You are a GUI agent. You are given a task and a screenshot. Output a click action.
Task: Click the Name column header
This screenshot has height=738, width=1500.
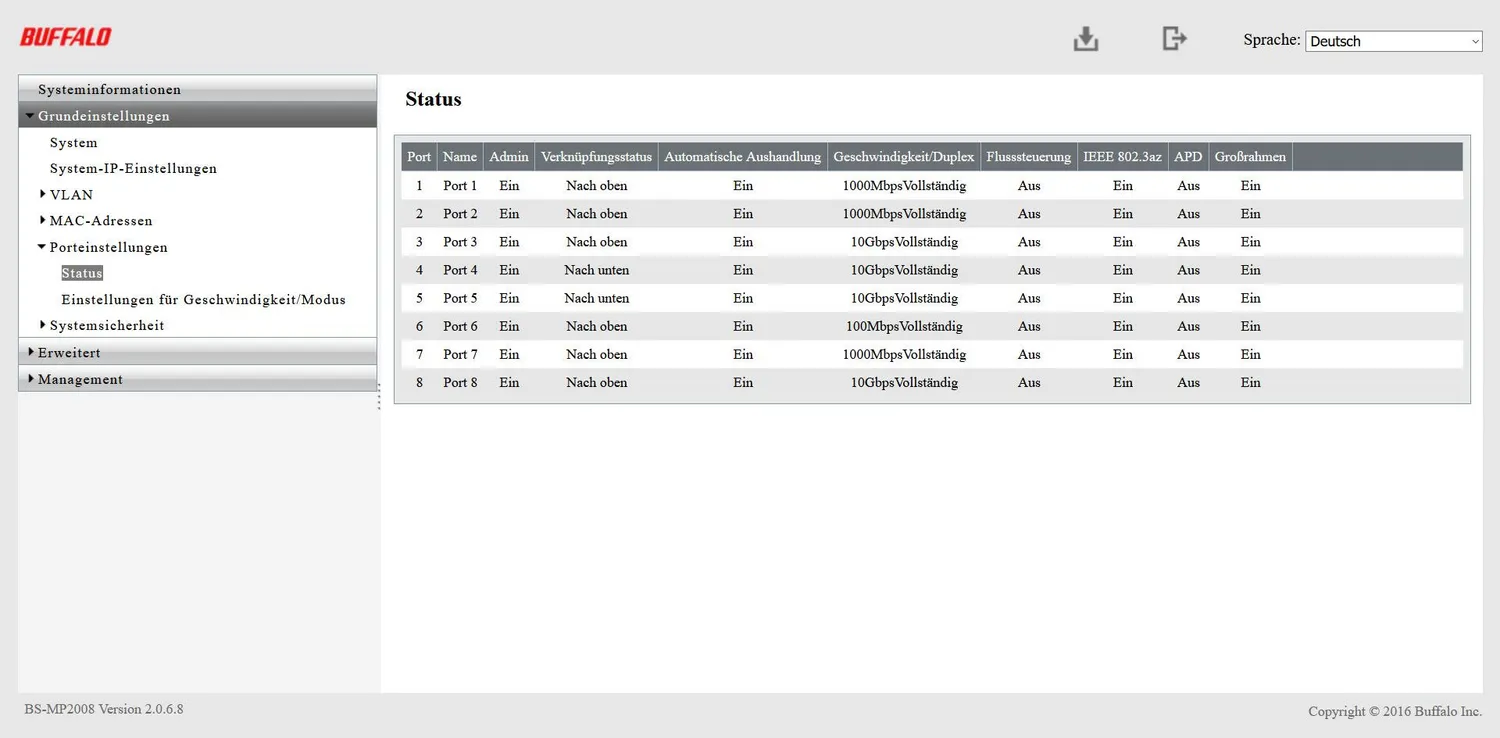pos(460,157)
